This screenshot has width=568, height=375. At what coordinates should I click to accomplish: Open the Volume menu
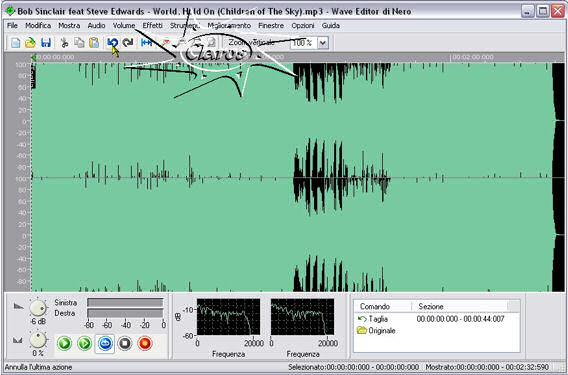pyautogui.click(x=124, y=25)
